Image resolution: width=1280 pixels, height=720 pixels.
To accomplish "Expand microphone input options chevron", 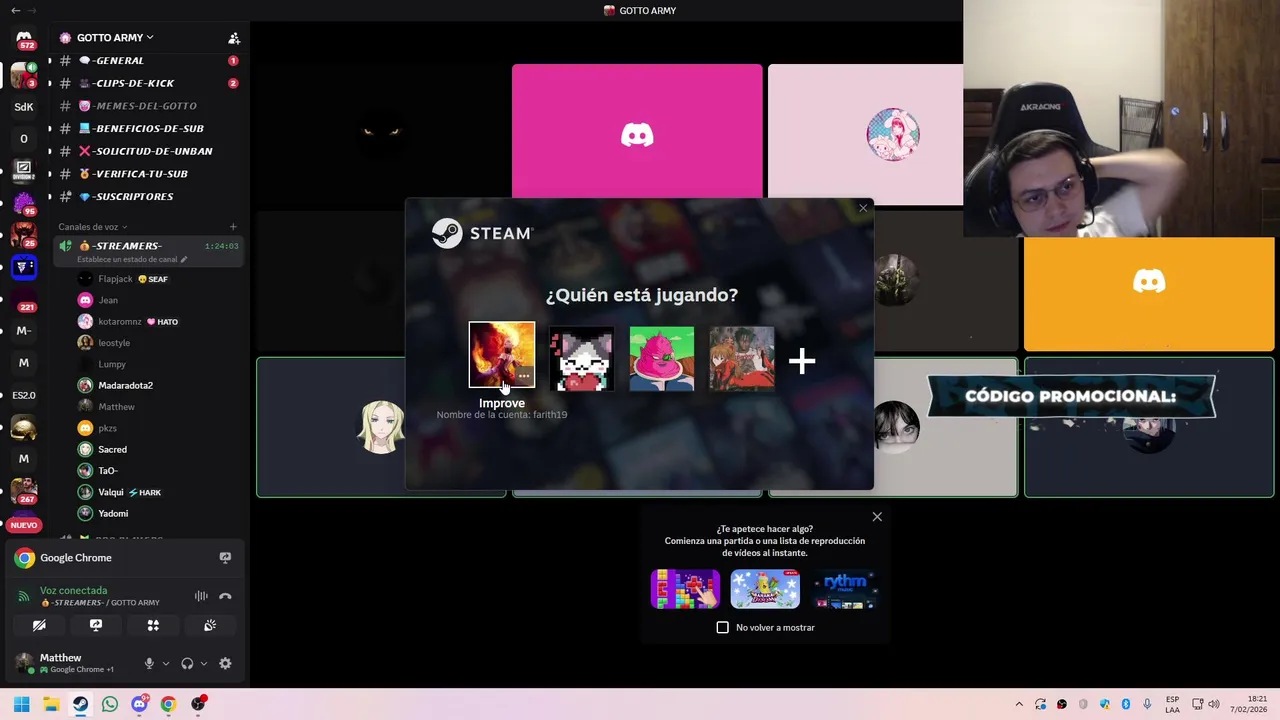I will (166, 663).
